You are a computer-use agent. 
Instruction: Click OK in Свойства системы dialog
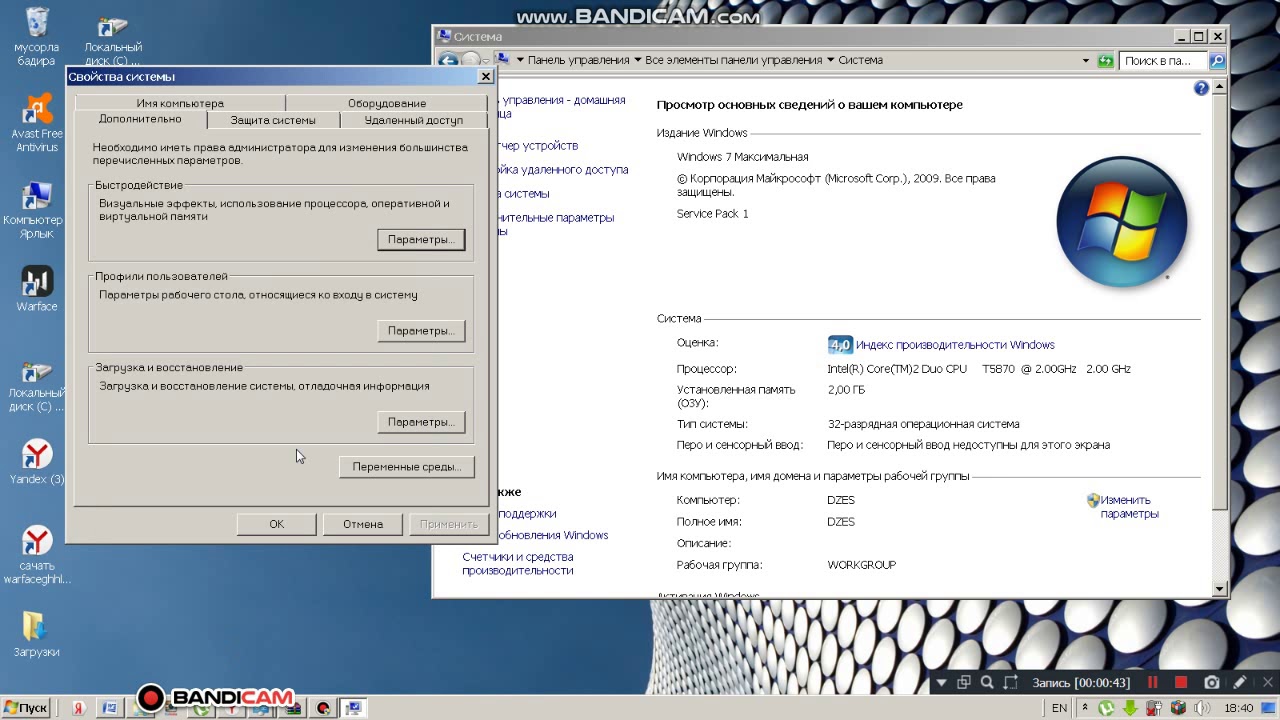277,524
